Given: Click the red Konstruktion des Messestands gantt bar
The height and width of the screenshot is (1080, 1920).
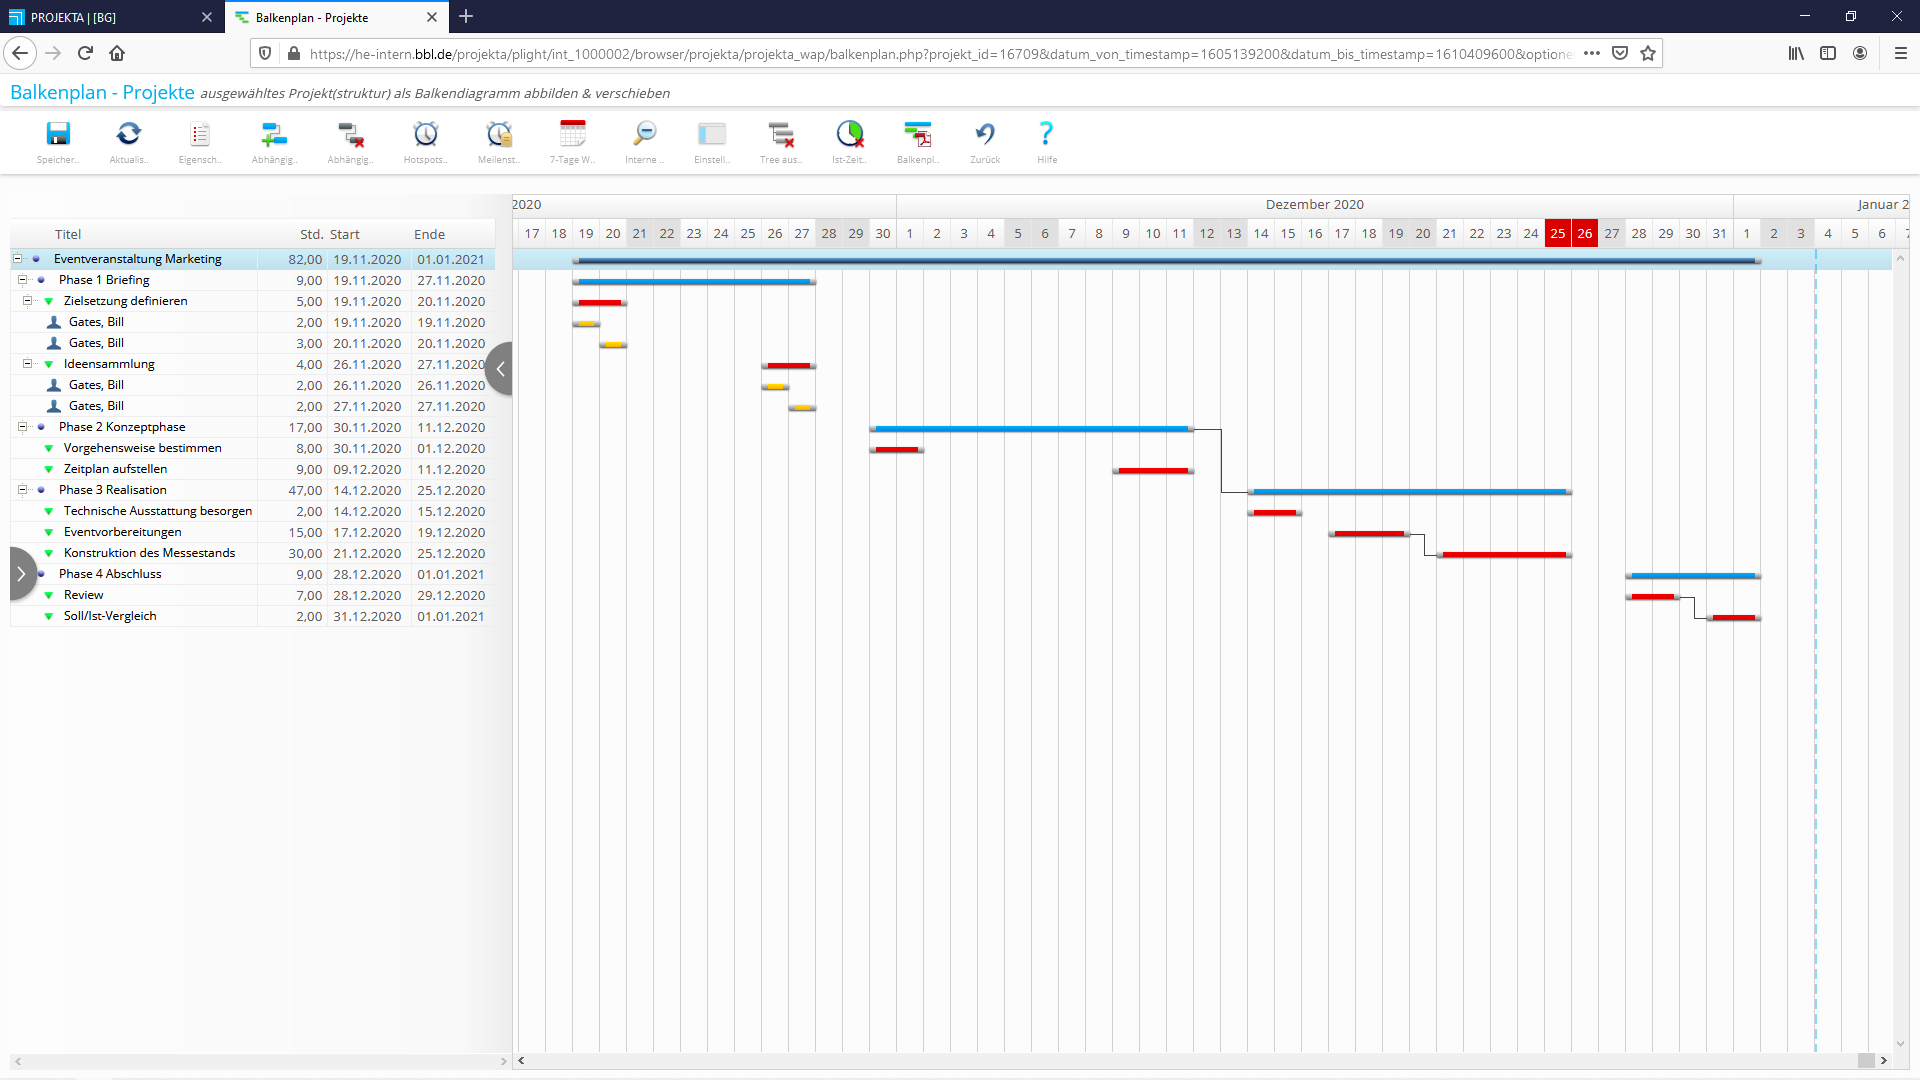Looking at the screenshot, I should coord(1504,555).
